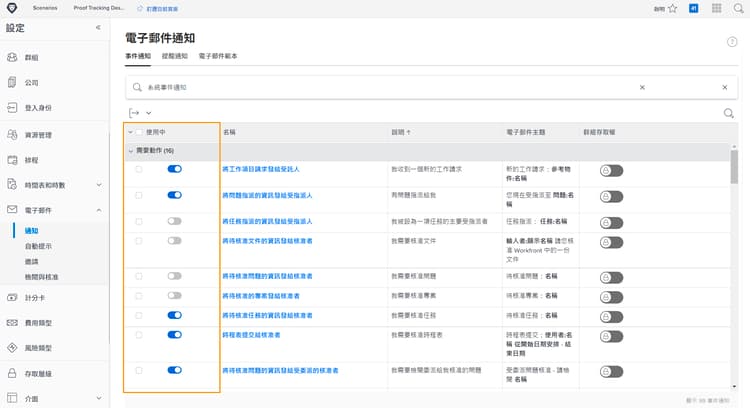Click the pin current page icon
This screenshot has height=408, width=750.
point(140,9)
